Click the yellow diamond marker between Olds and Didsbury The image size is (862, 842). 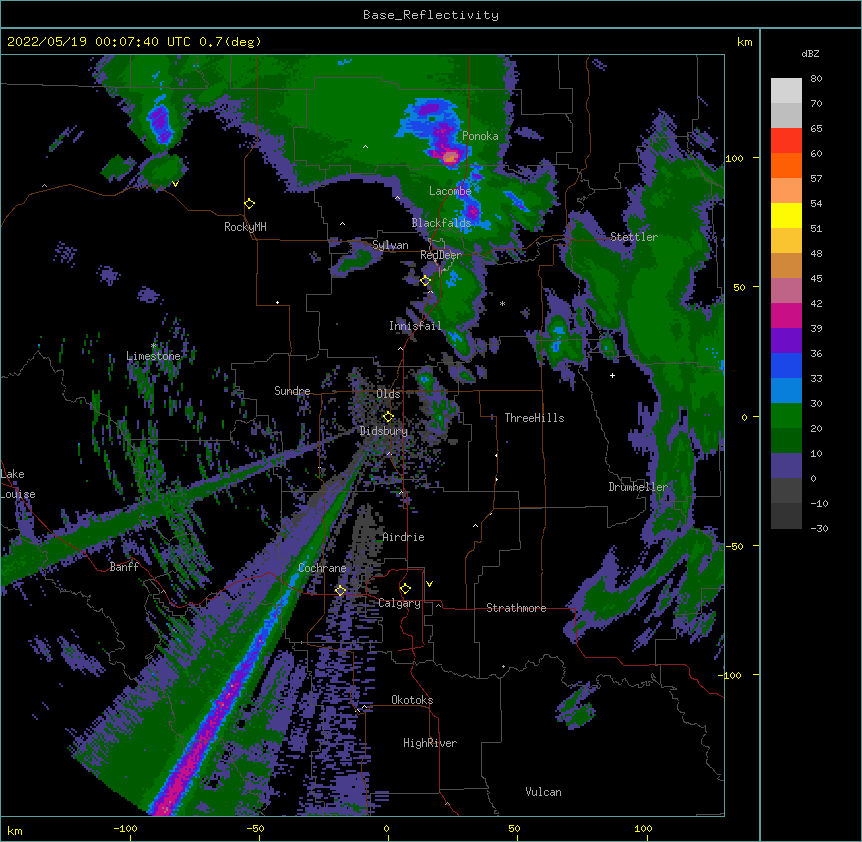(388, 416)
